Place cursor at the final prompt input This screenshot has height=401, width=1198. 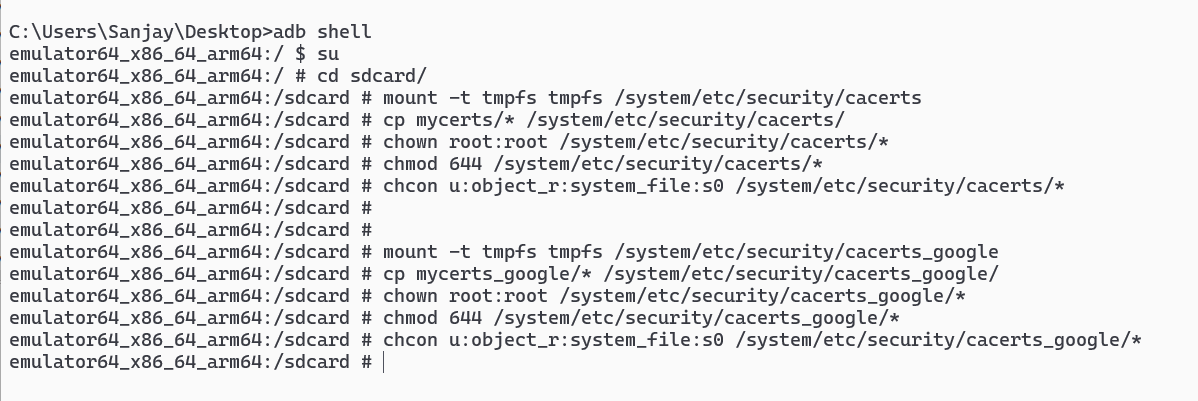[x=384, y=362]
